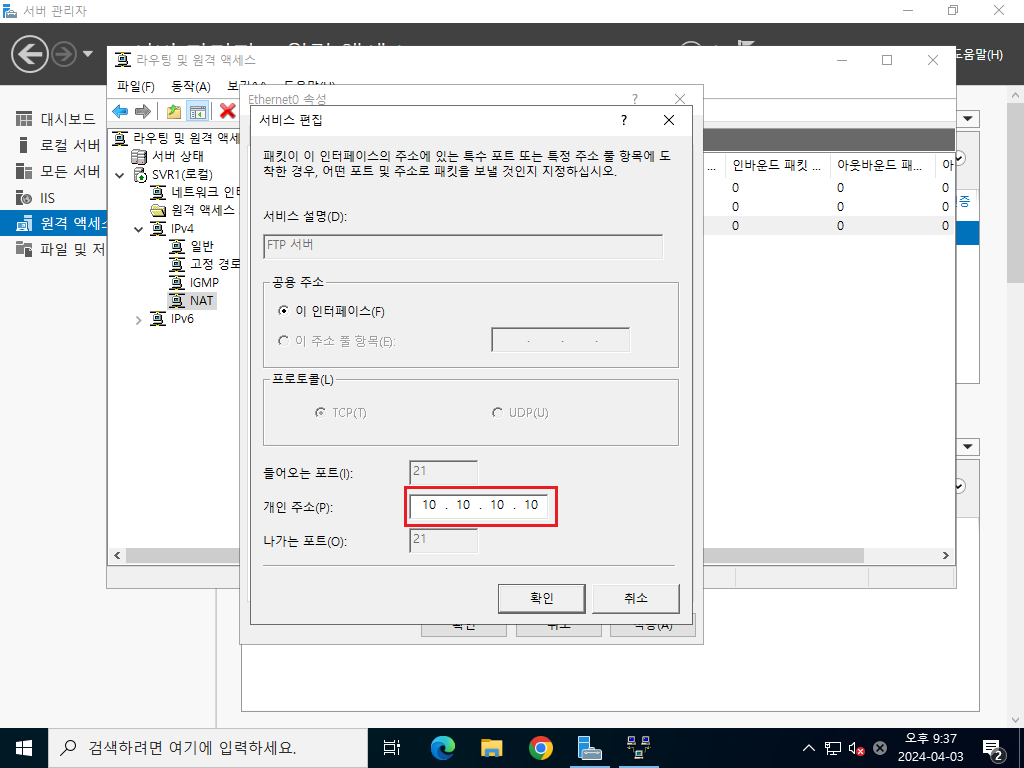Select the TCP(T) protocol radio button
The width and height of the screenshot is (1024, 768).
point(320,413)
